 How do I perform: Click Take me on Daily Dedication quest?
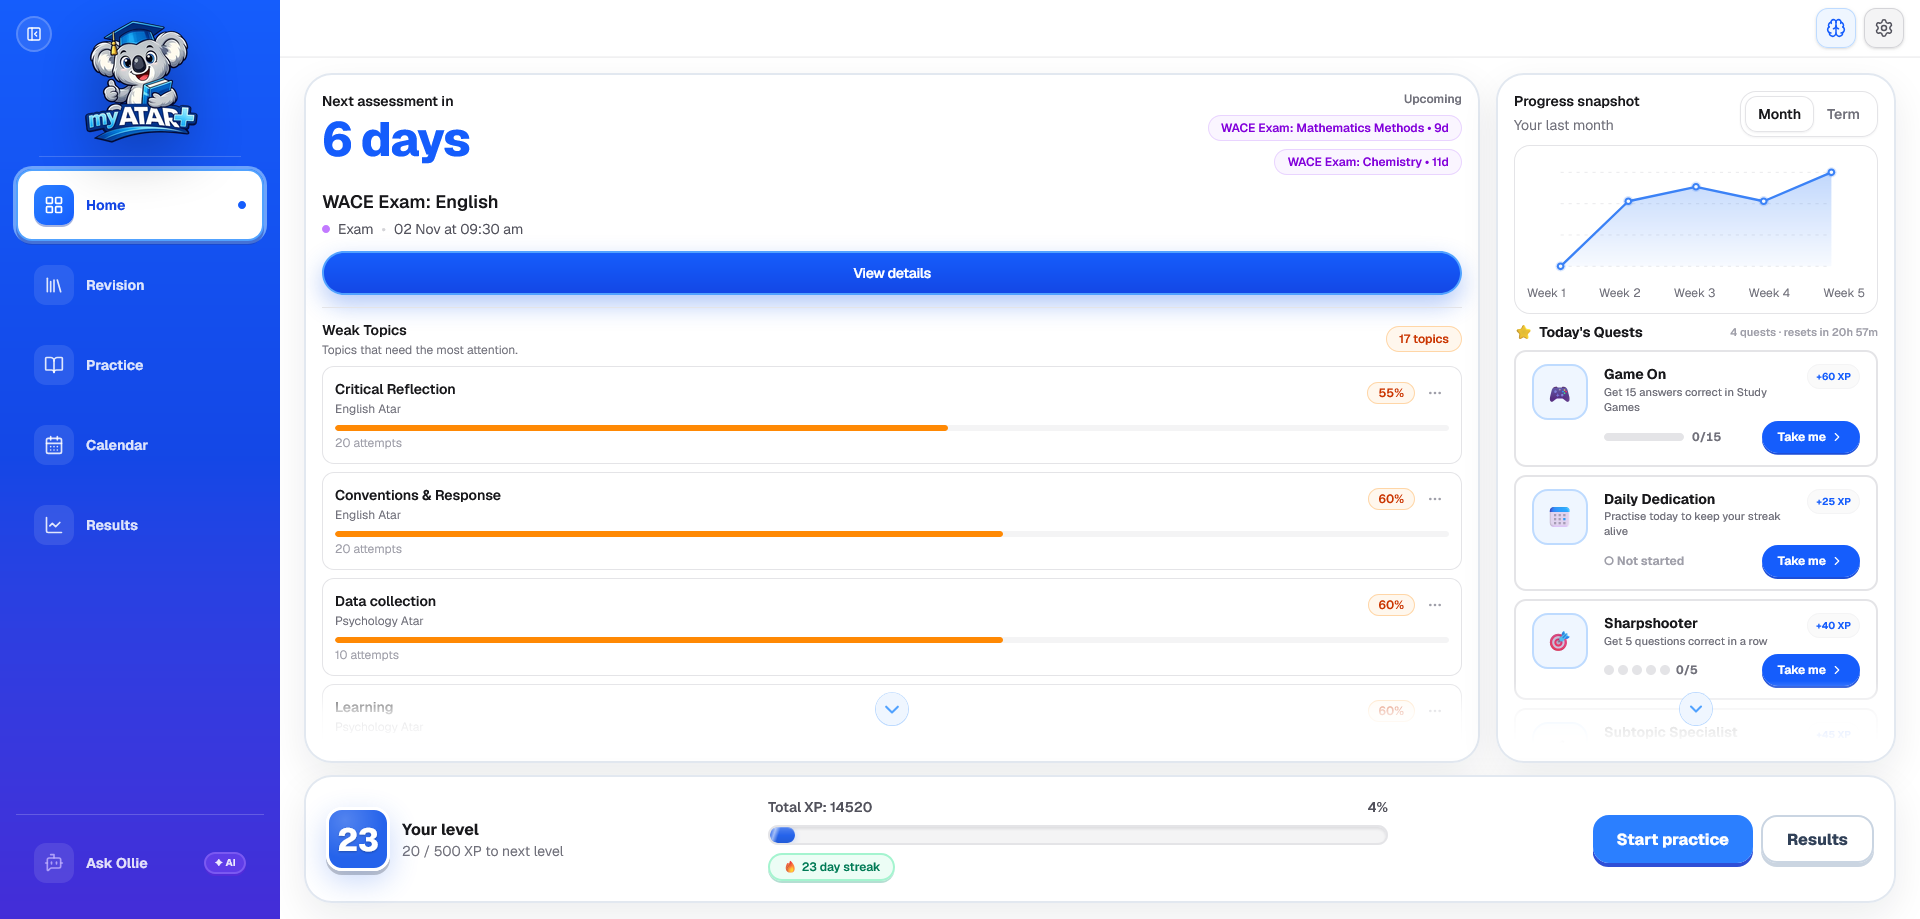coord(1810,561)
